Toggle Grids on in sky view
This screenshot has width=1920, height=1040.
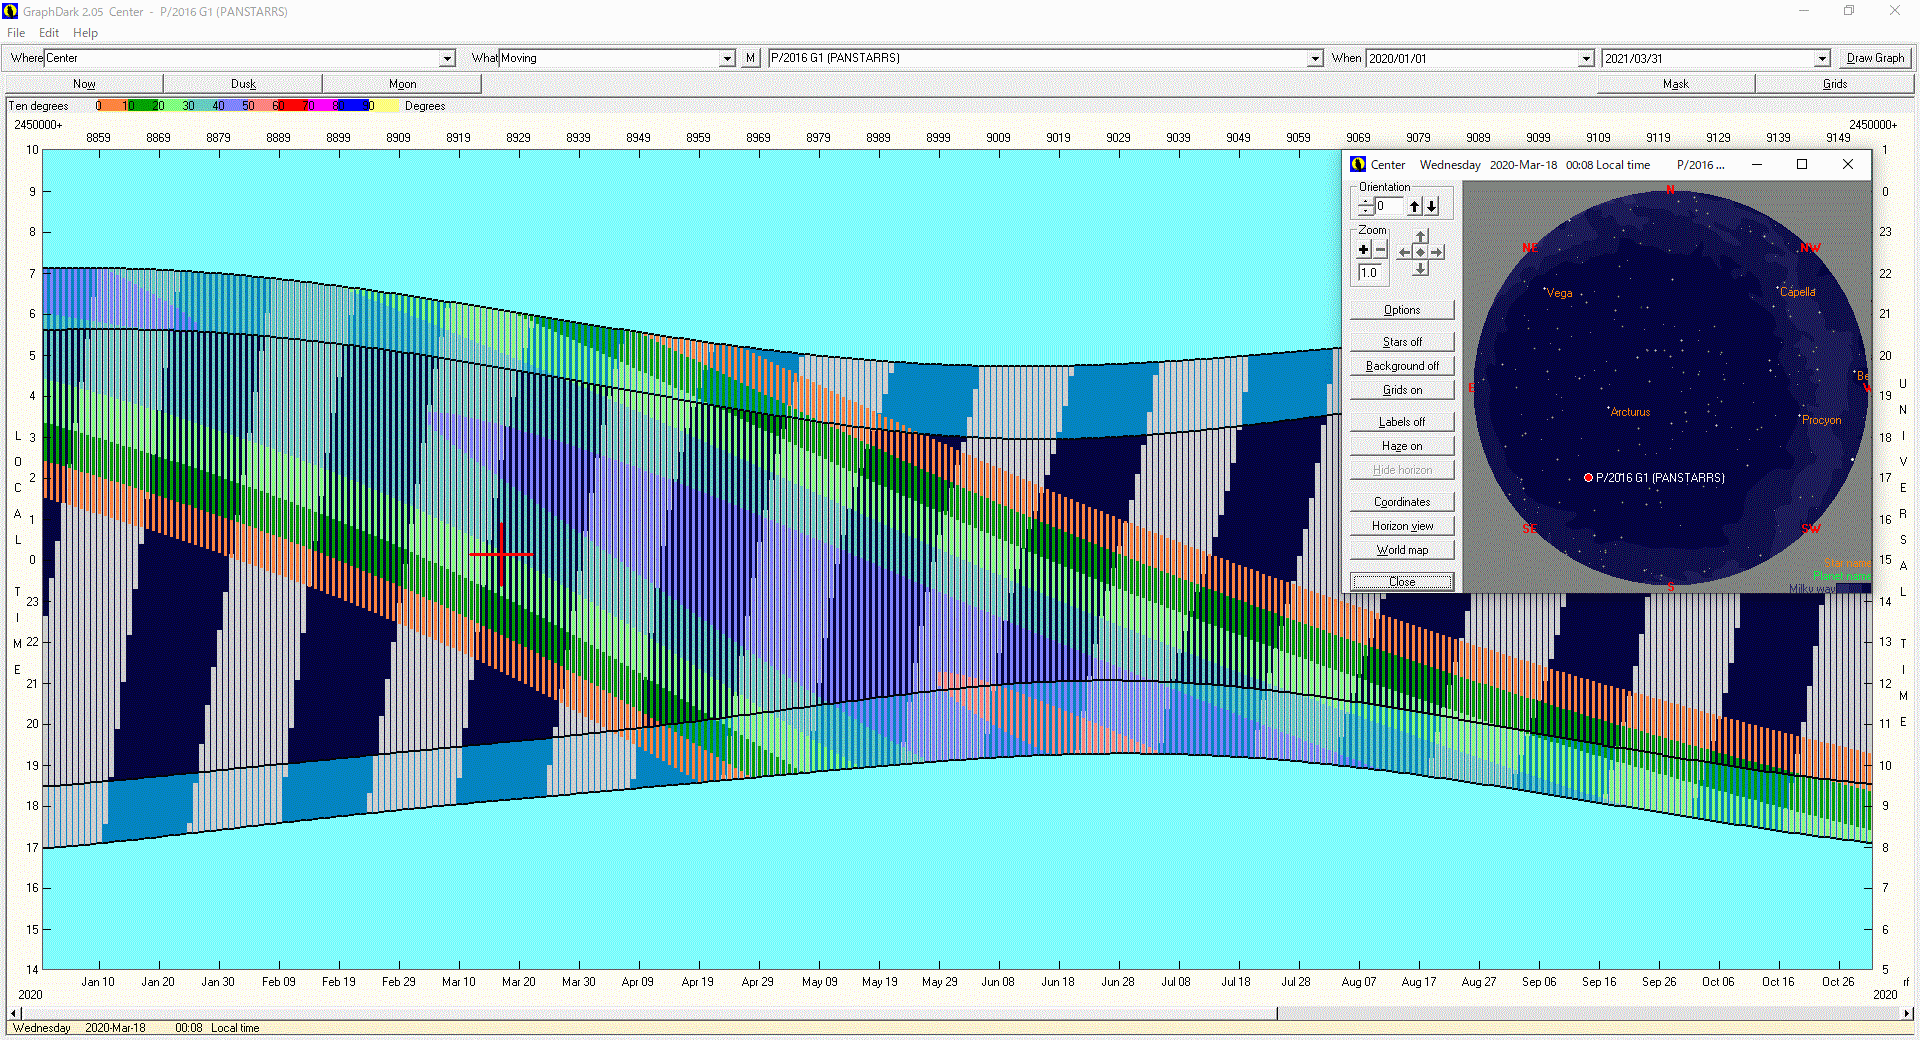(x=1402, y=390)
